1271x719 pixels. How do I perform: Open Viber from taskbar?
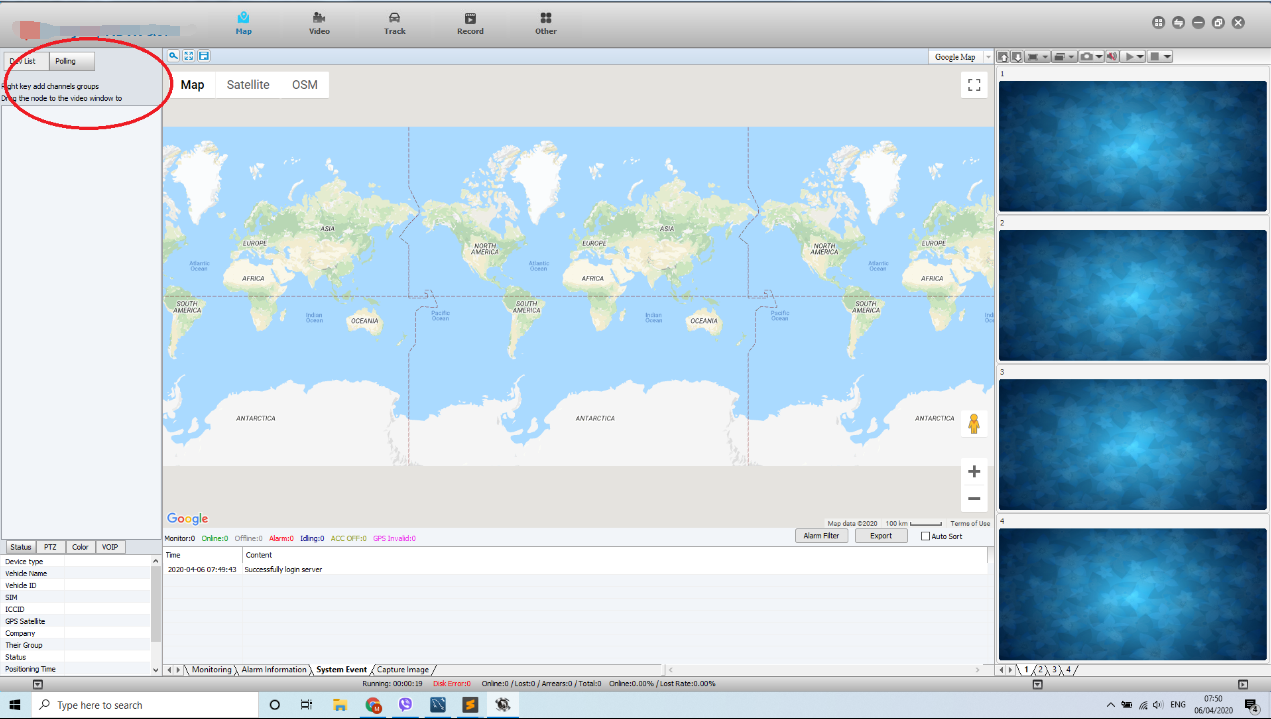pyautogui.click(x=405, y=705)
